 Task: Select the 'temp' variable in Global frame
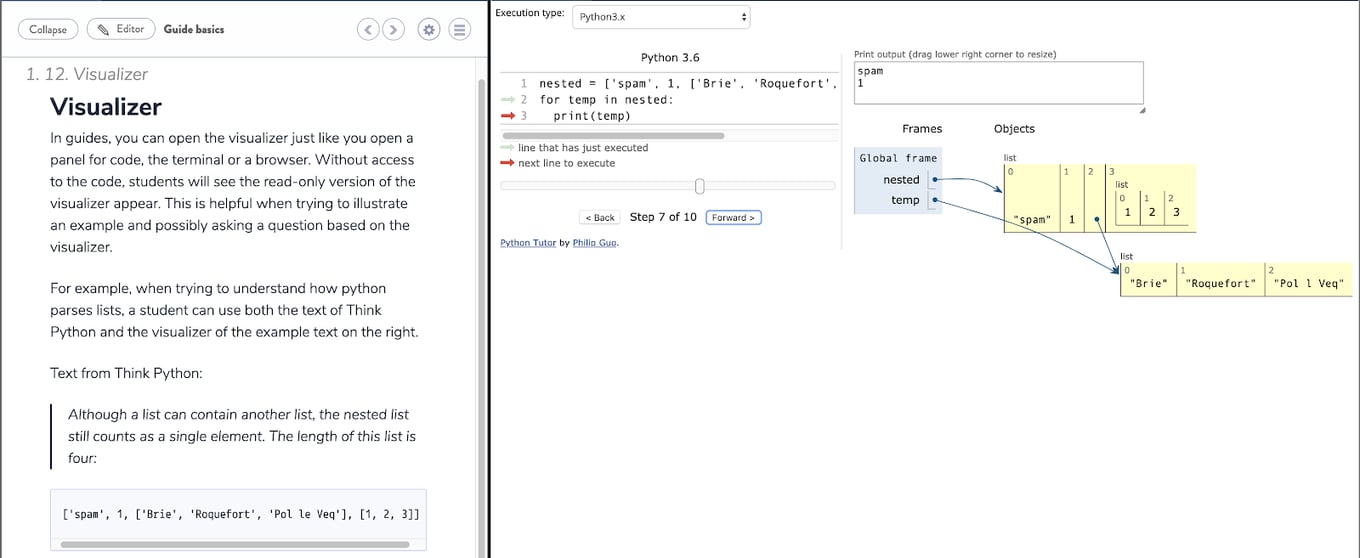click(904, 200)
